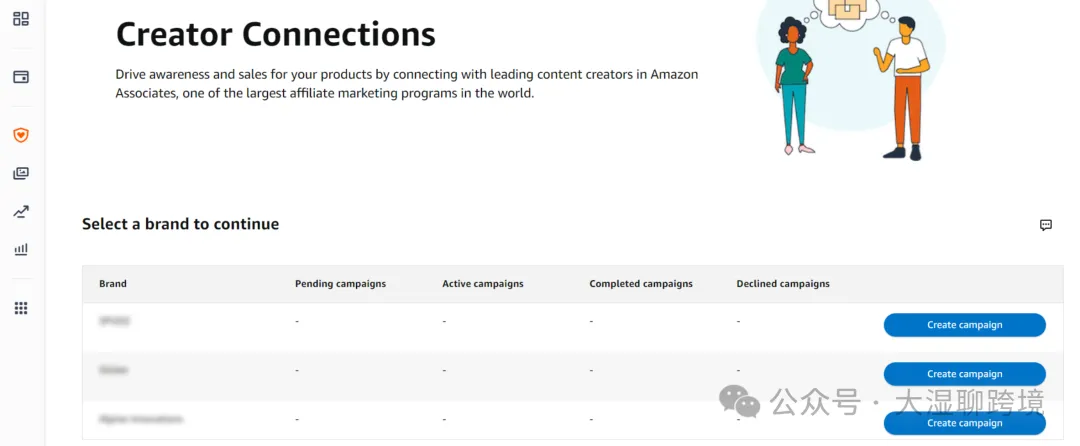Select the orange shield heart icon
Image resolution: width=1080 pixels, height=446 pixels.
click(20, 135)
